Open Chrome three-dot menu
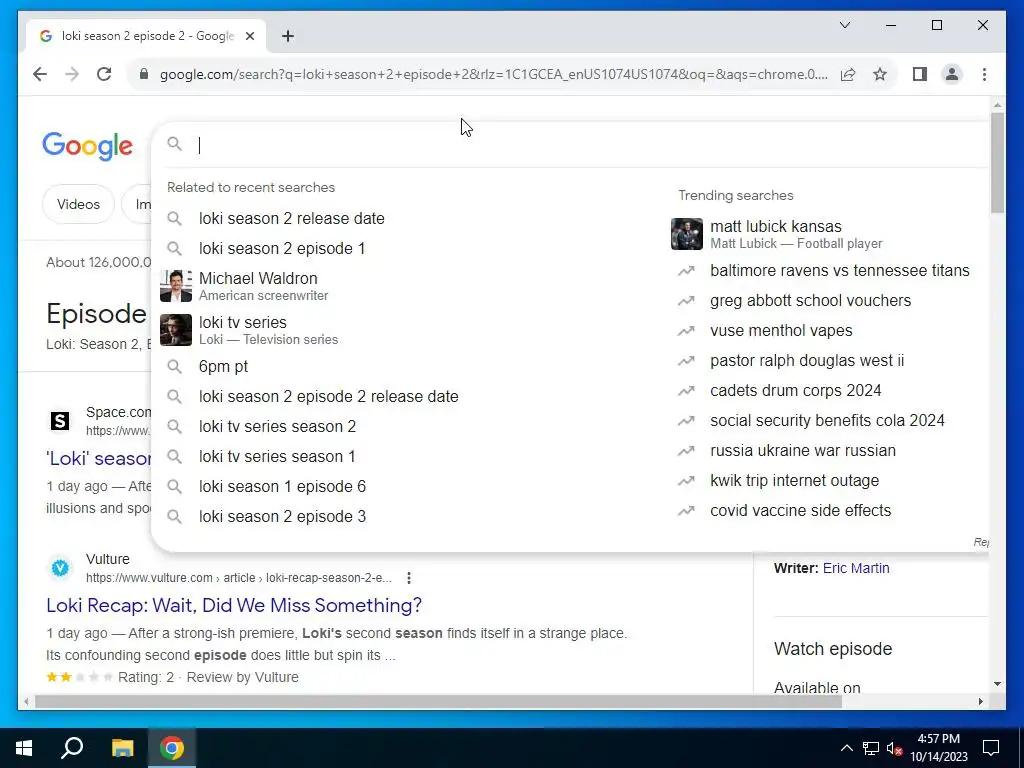Image resolution: width=1024 pixels, height=768 pixels. coord(984,74)
